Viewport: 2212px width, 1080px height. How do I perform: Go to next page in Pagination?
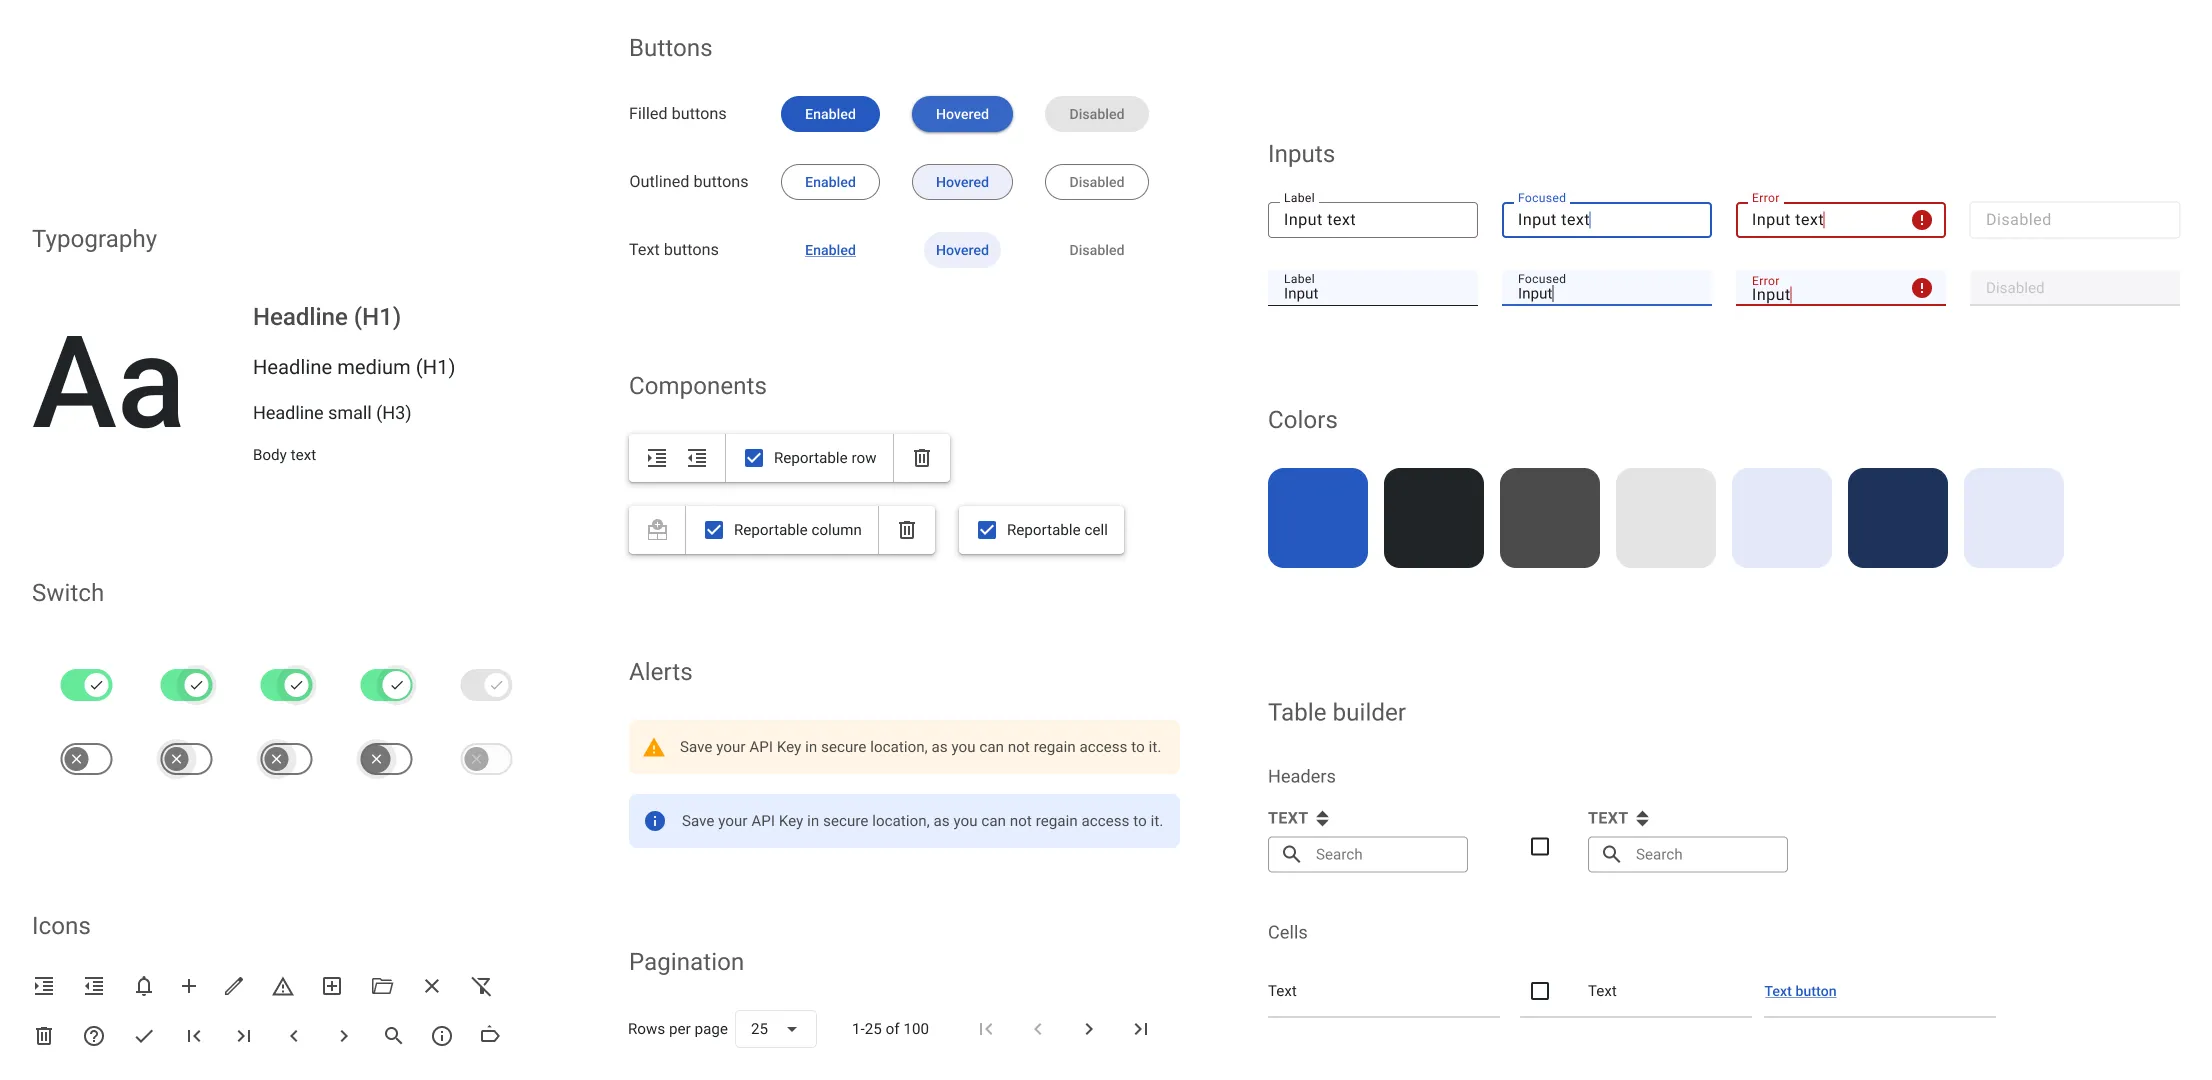coord(1089,1029)
